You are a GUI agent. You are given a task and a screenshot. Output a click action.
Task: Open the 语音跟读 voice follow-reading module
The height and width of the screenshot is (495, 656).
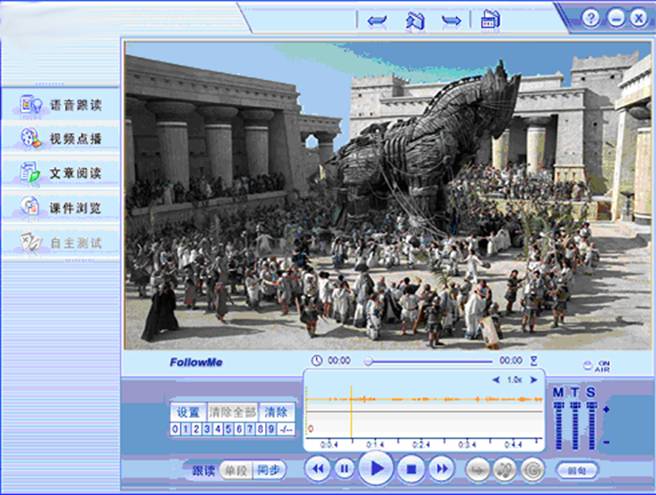click(x=61, y=105)
